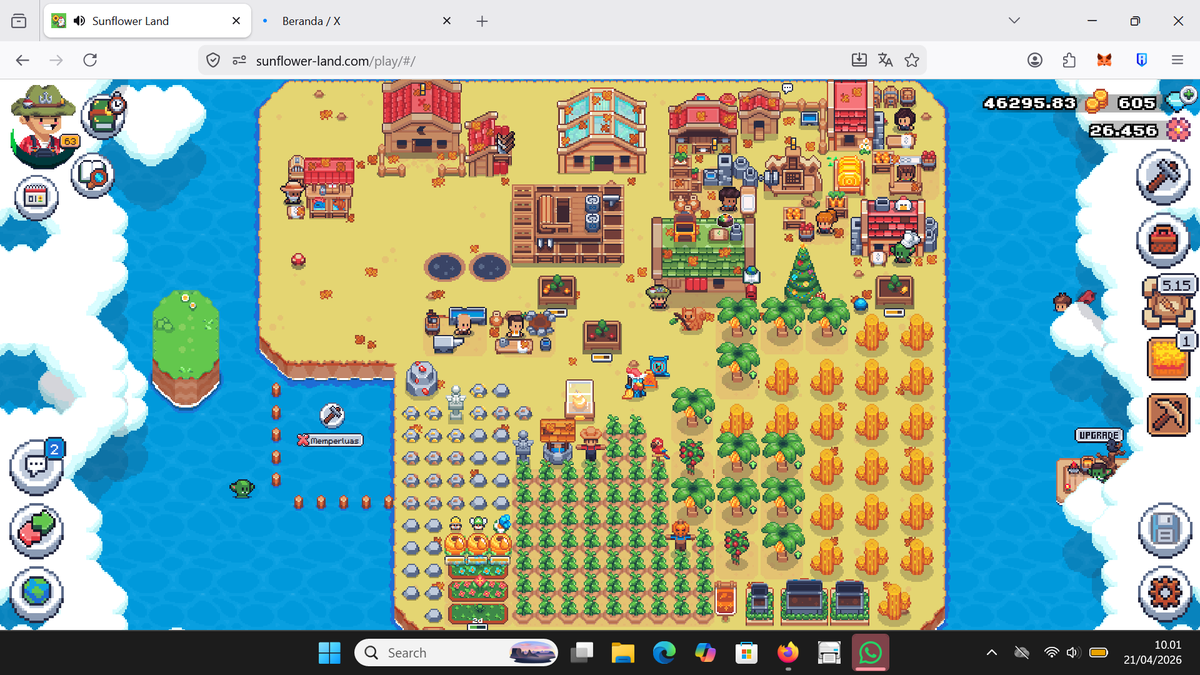Image resolution: width=1200 pixels, height=675 pixels.
Task: Open the extensions puzzle icon
Action: [1068, 60]
